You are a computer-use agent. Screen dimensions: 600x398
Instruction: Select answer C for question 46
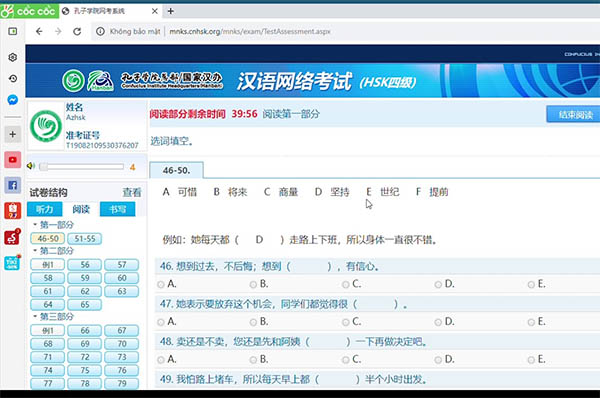pyautogui.click(x=346, y=284)
